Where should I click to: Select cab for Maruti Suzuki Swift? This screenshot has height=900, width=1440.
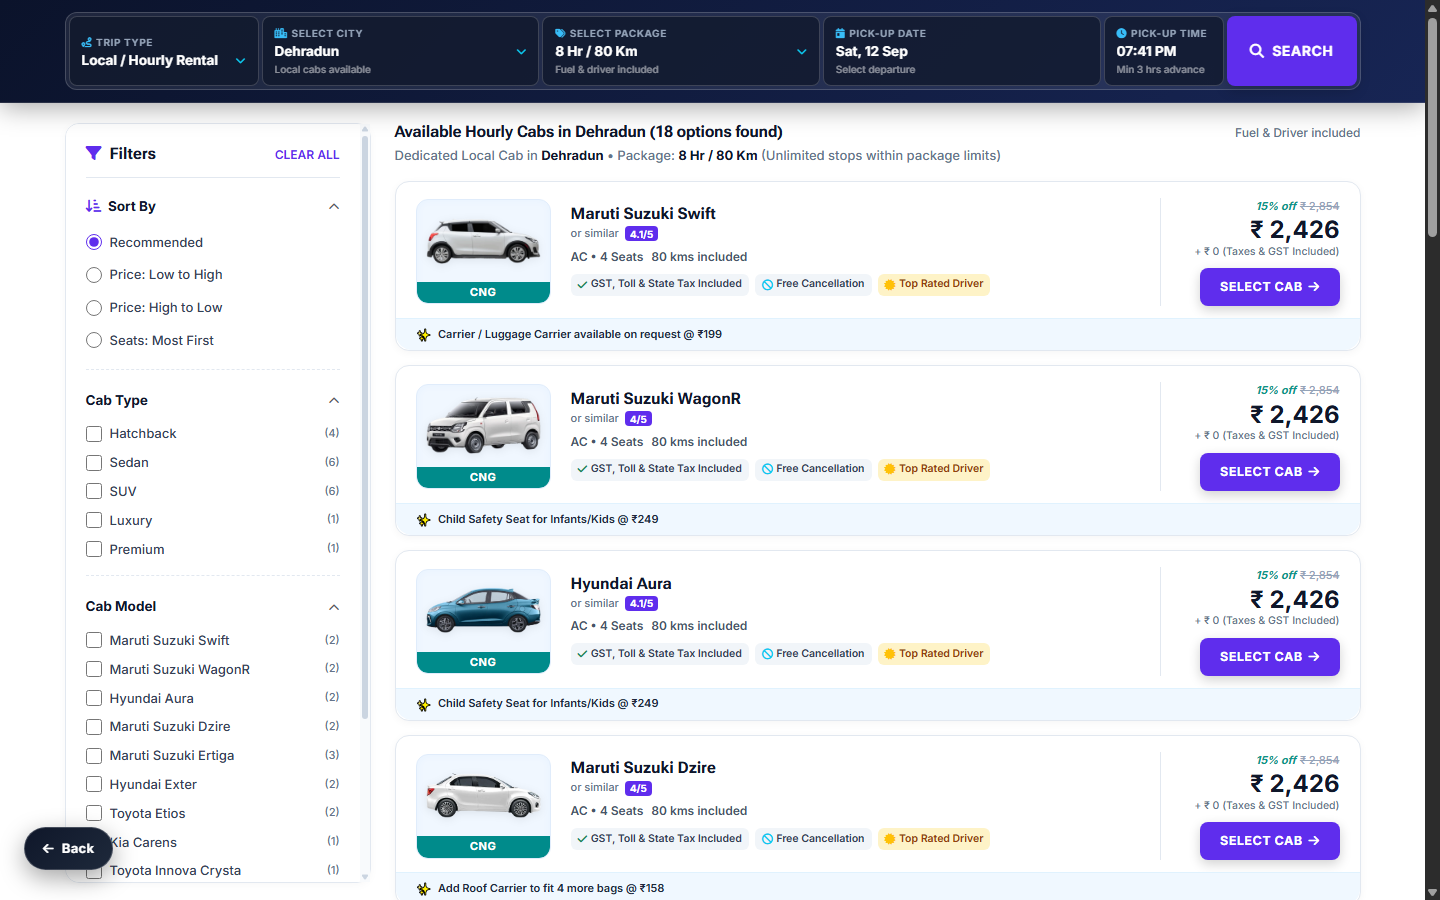pyautogui.click(x=1269, y=287)
